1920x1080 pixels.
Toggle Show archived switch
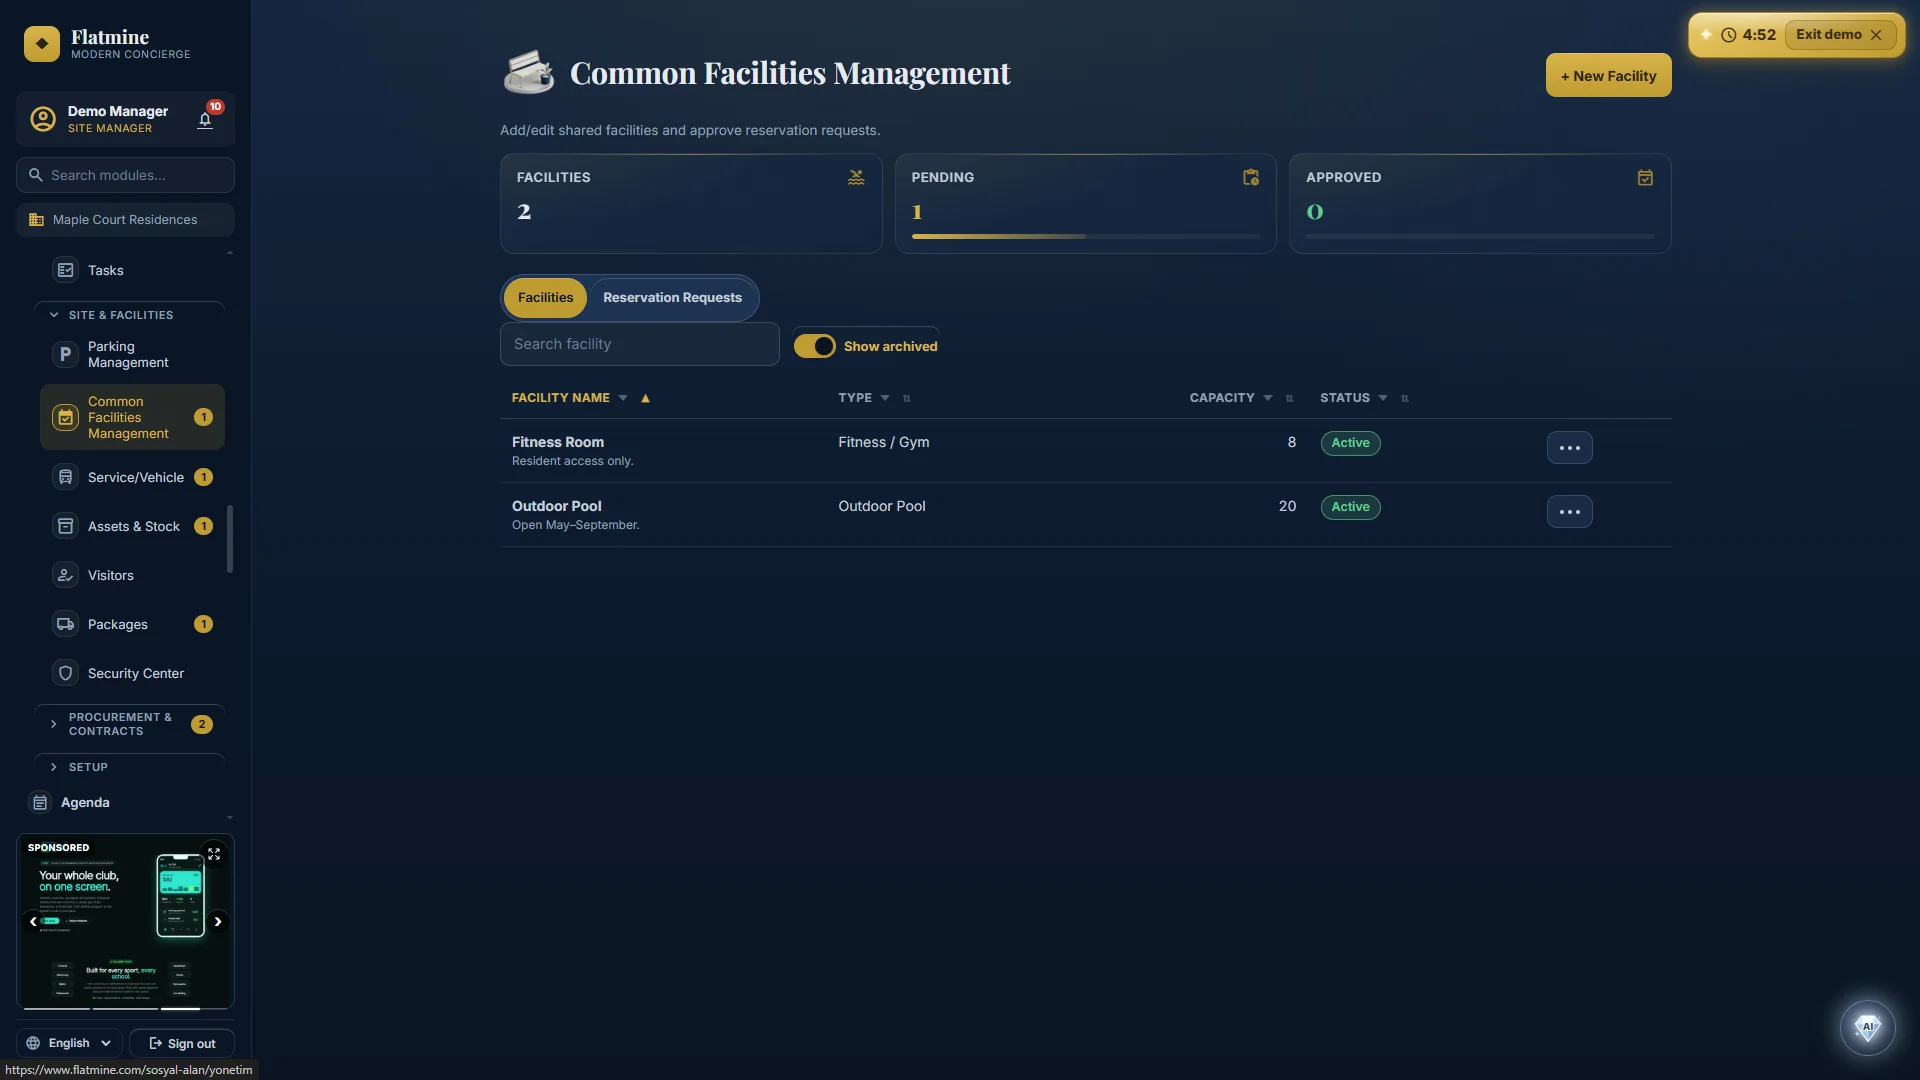[x=815, y=346]
